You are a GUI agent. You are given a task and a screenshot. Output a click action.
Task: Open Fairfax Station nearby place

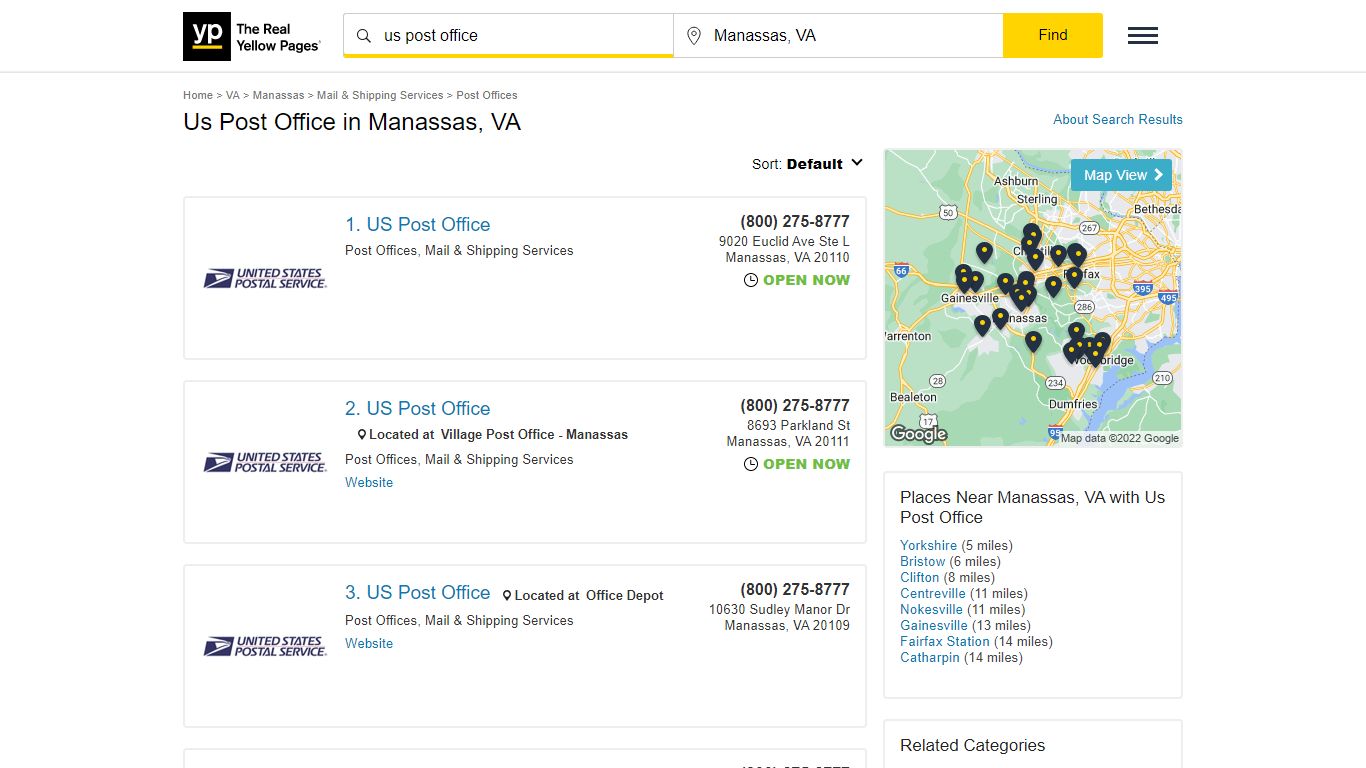tap(945, 641)
